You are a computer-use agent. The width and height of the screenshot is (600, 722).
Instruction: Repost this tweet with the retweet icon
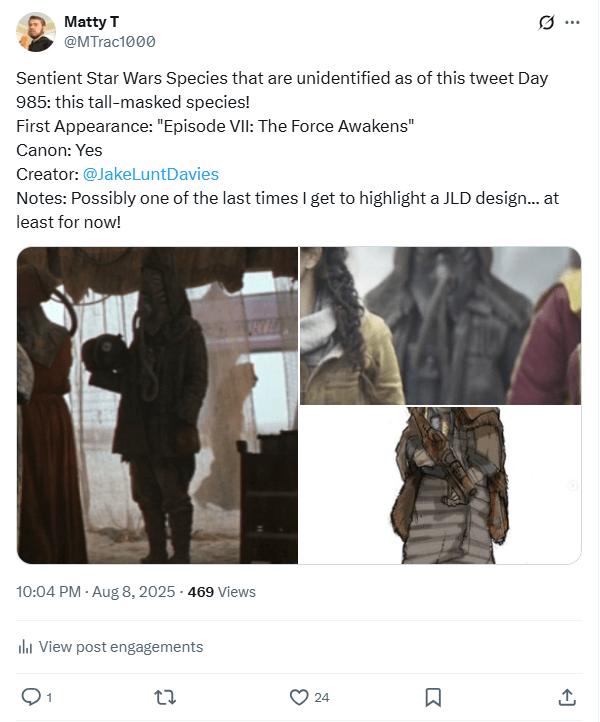pos(164,697)
